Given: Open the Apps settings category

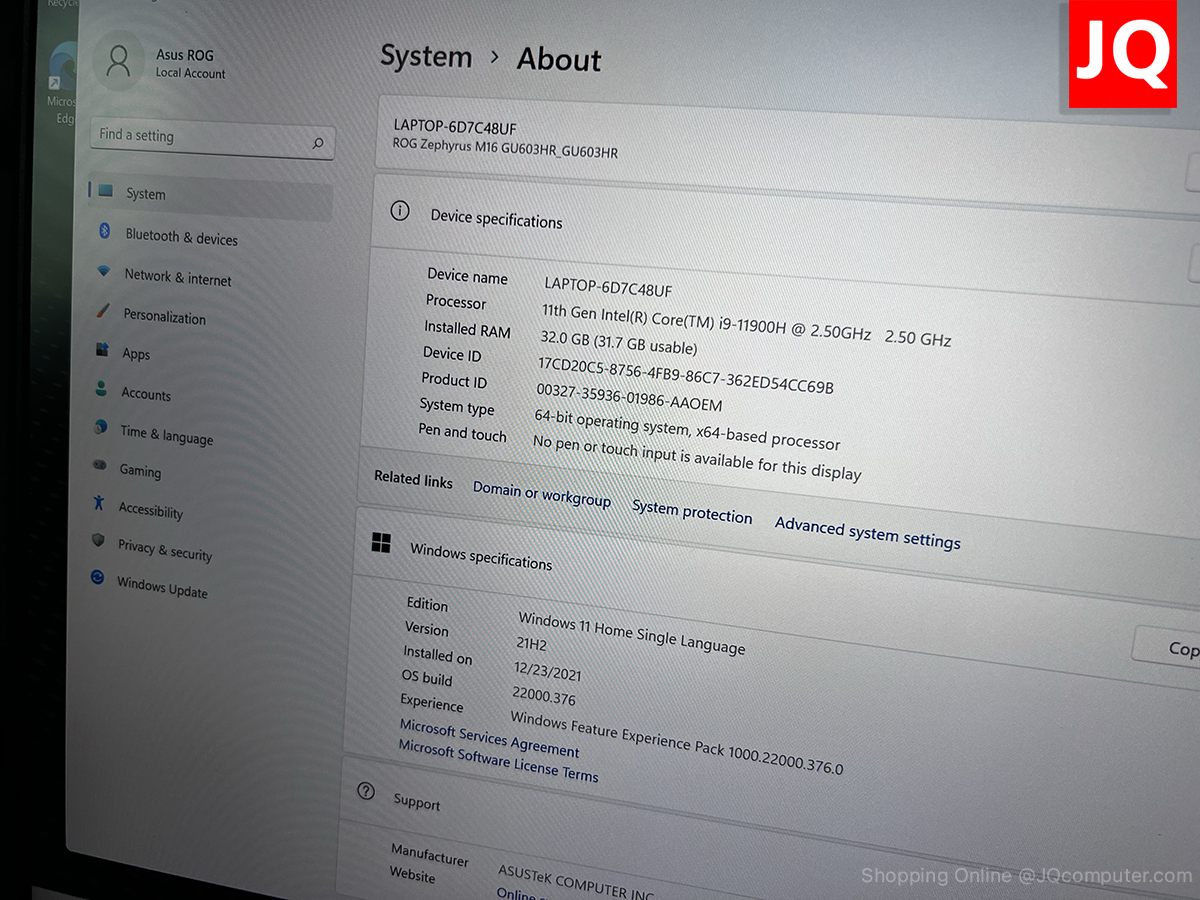Looking at the screenshot, I should click(x=135, y=353).
